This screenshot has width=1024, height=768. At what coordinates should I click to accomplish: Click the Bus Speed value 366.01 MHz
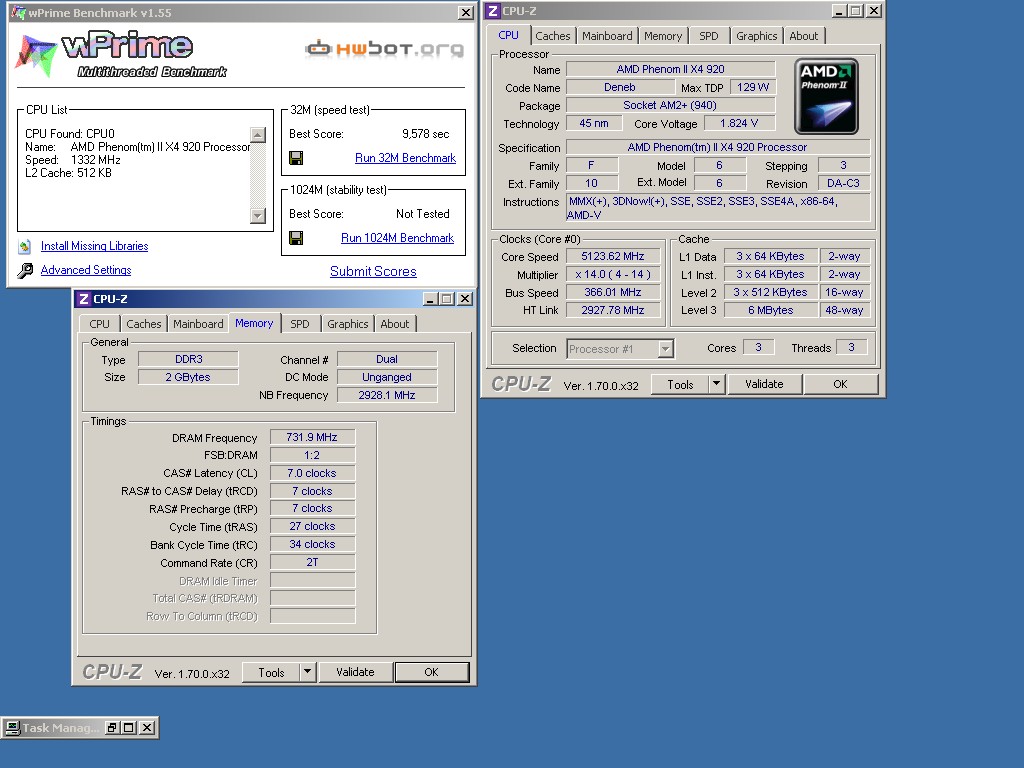613,293
